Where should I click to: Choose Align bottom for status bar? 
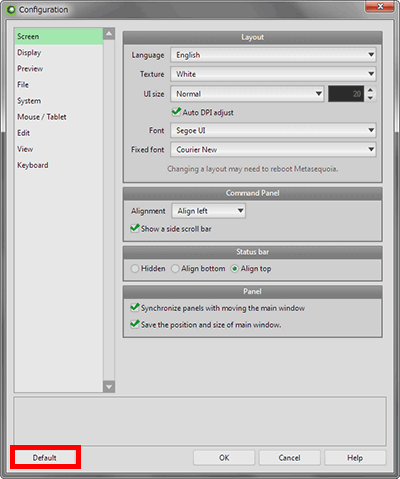coord(175,269)
